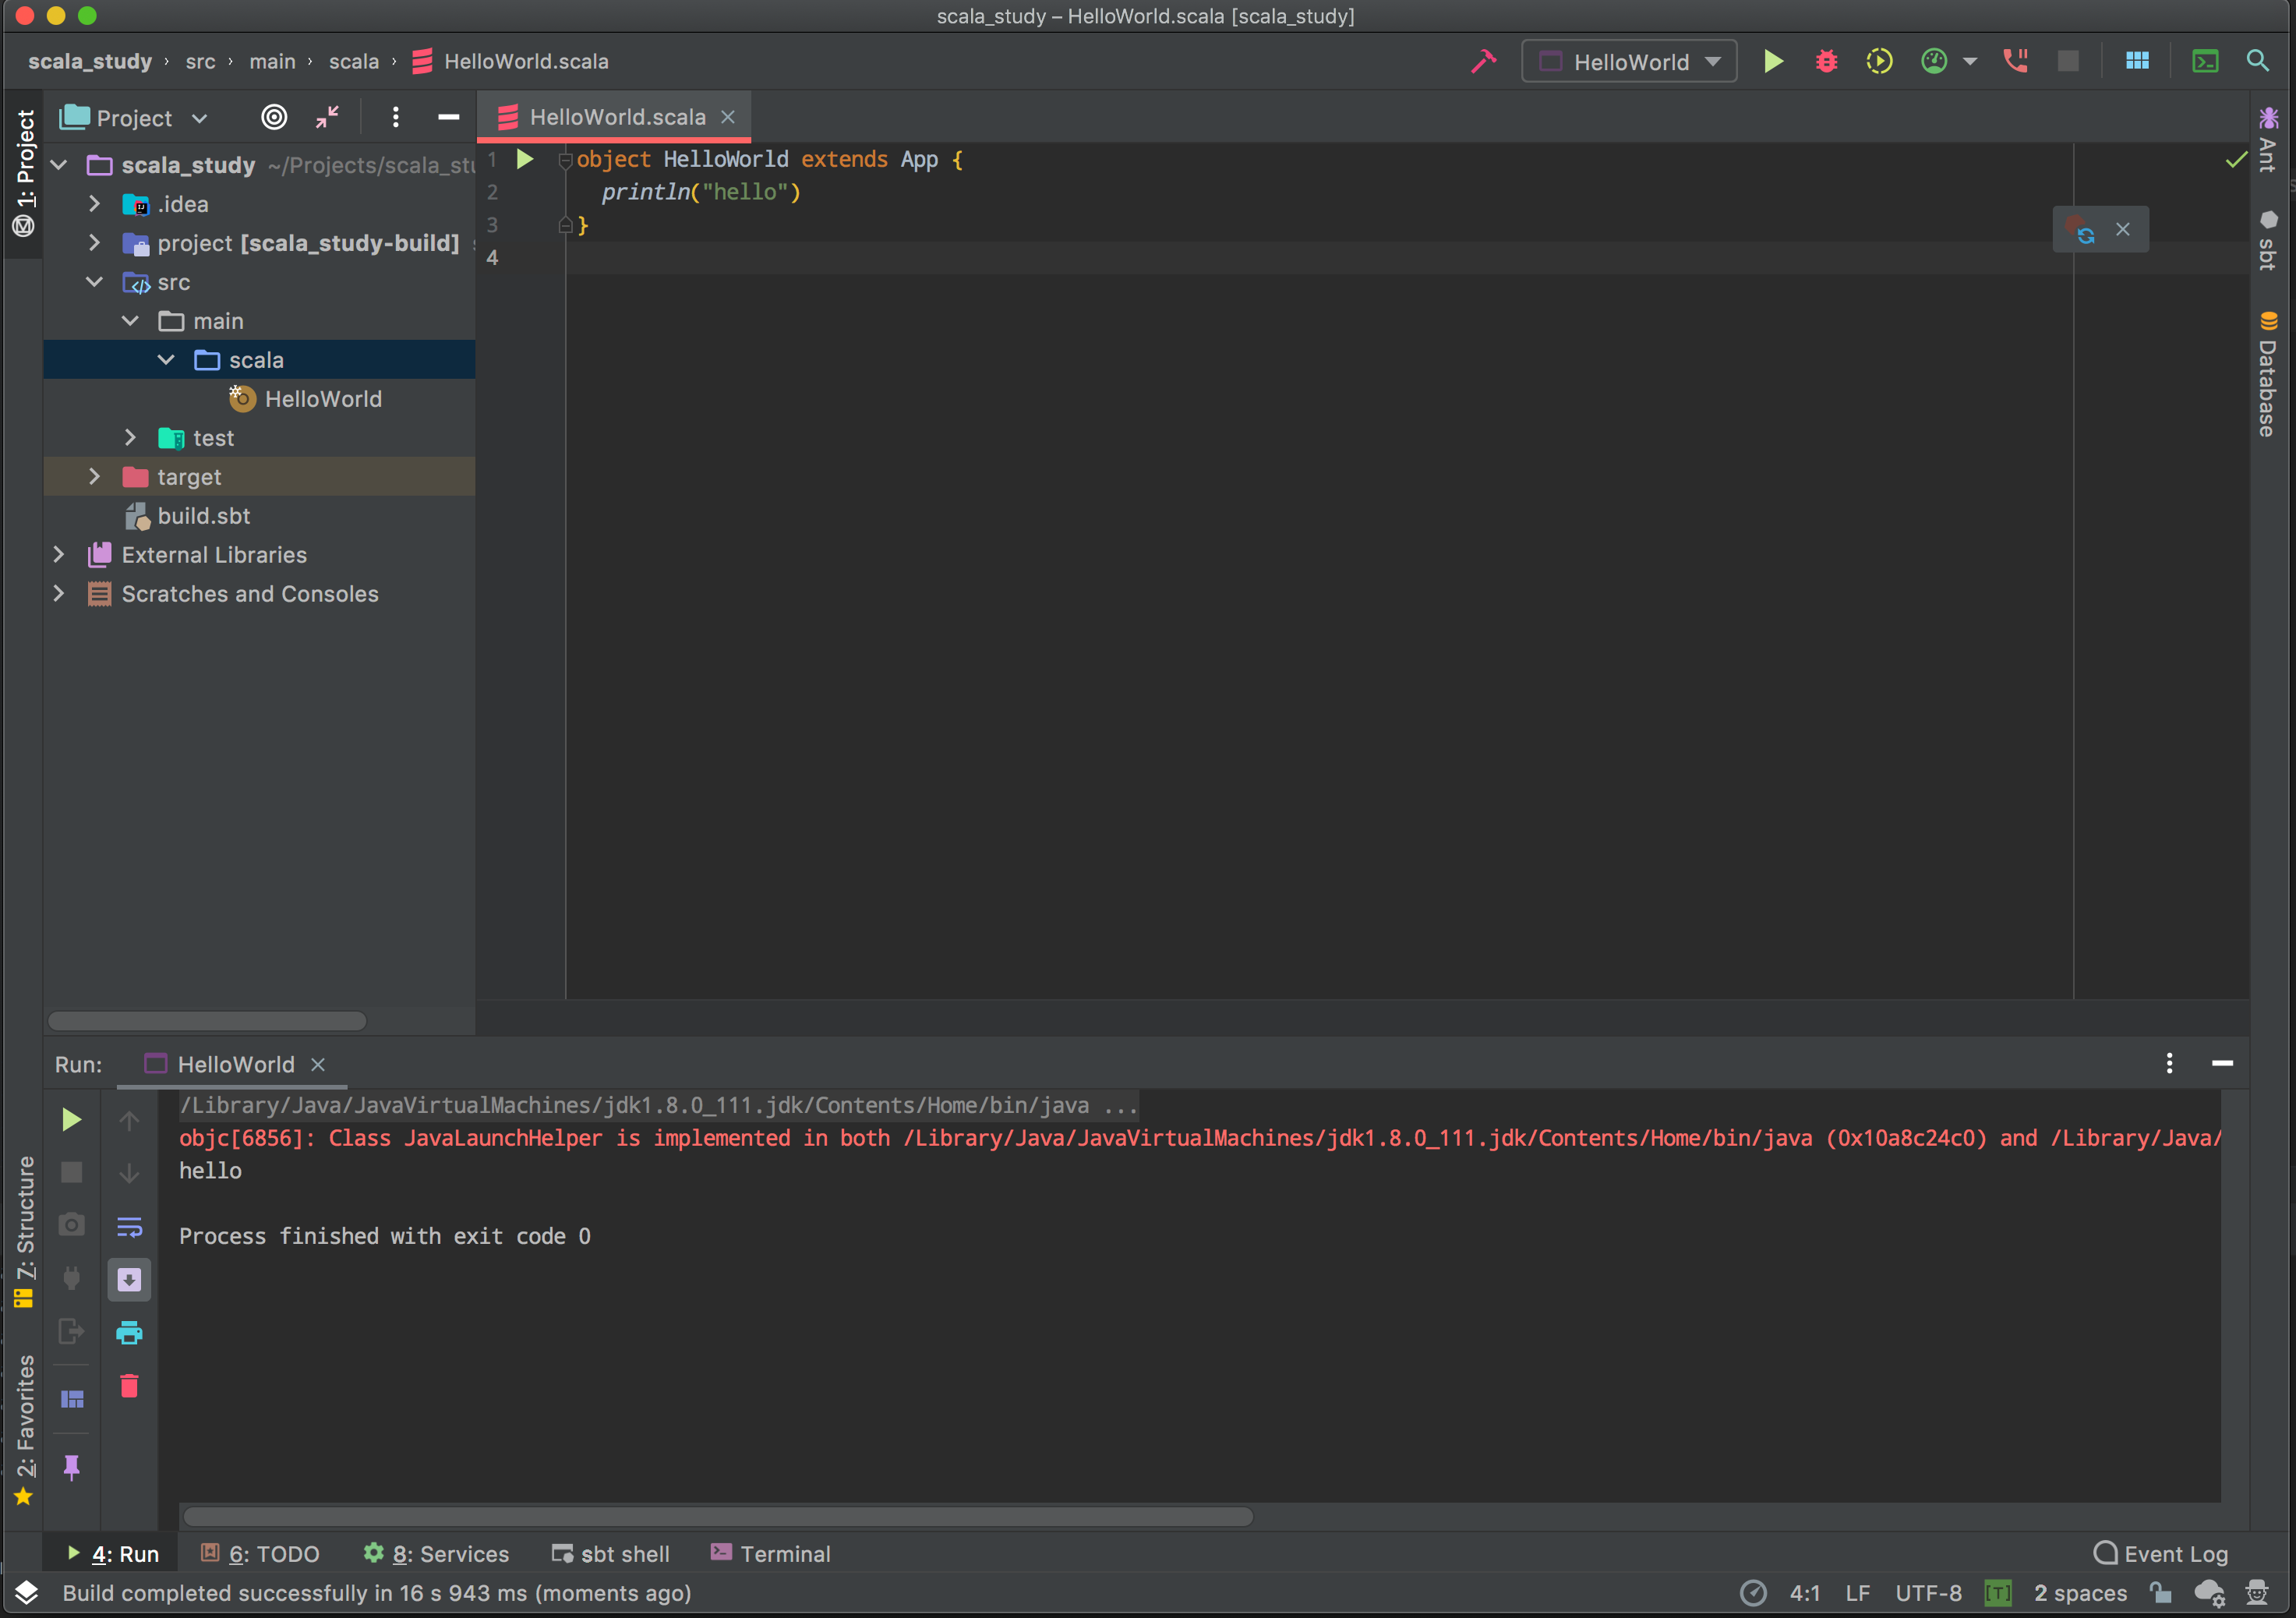Run with Coverage from top toolbar
The height and width of the screenshot is (1618, 2296).
coord(1879,62)
